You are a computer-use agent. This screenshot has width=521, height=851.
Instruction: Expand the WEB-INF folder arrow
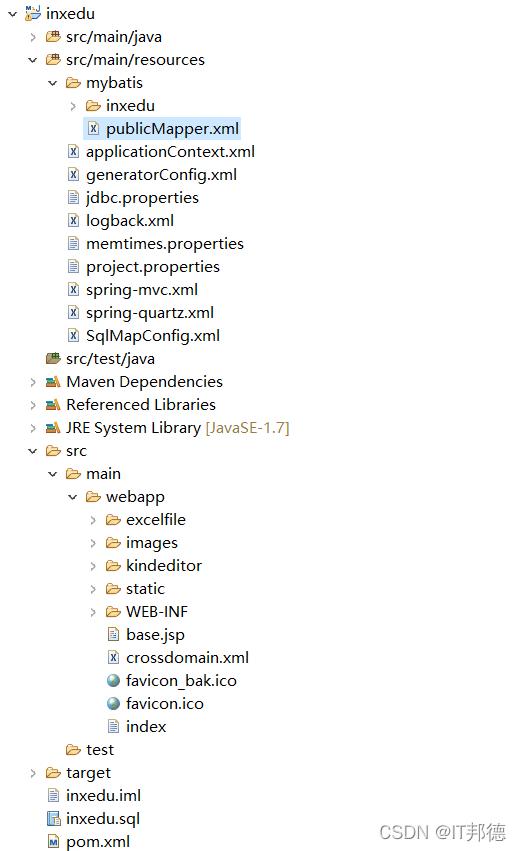(x=93, y=612)
